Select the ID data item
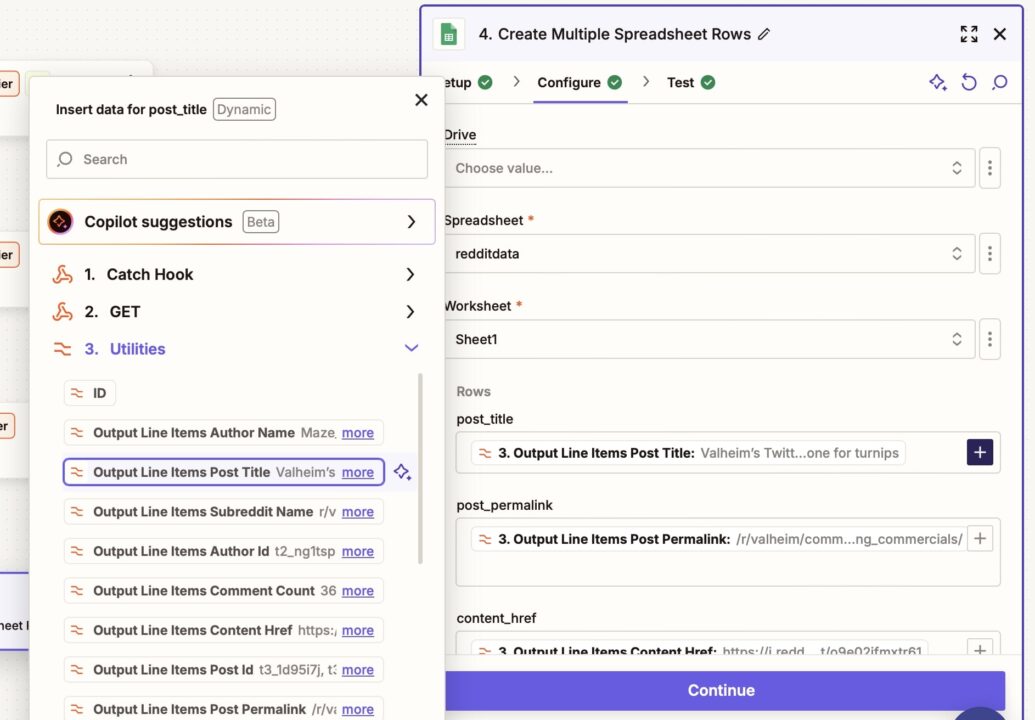 tap(90, 393)
